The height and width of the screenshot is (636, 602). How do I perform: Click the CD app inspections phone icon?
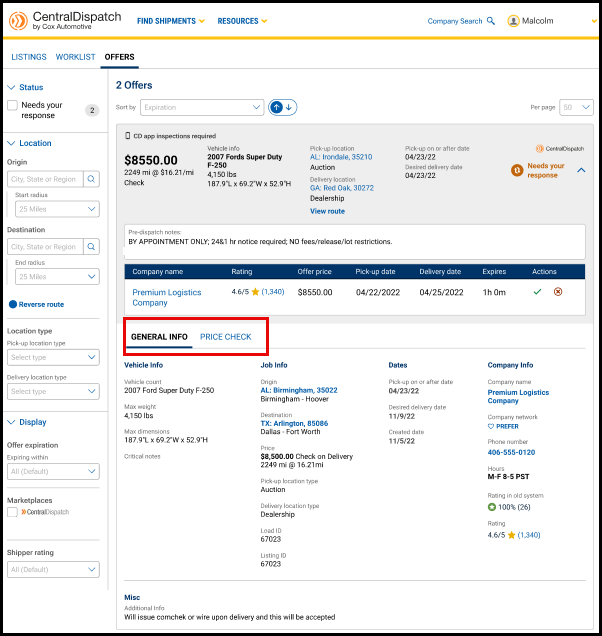click(x=128, y=136)
